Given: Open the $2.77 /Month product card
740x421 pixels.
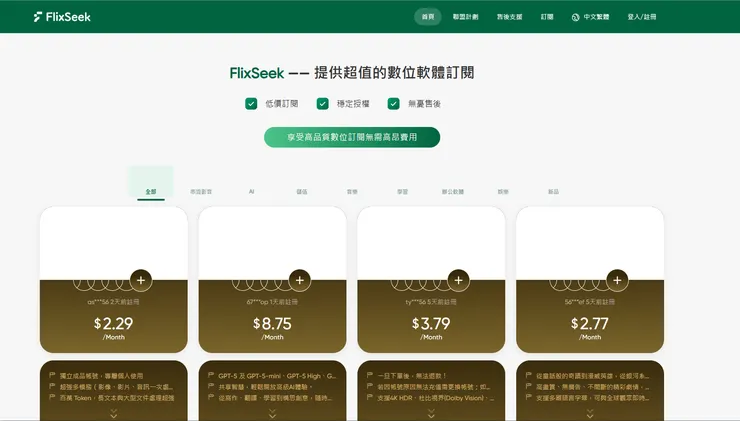Looking at the screenshot, I should (590, 279).
